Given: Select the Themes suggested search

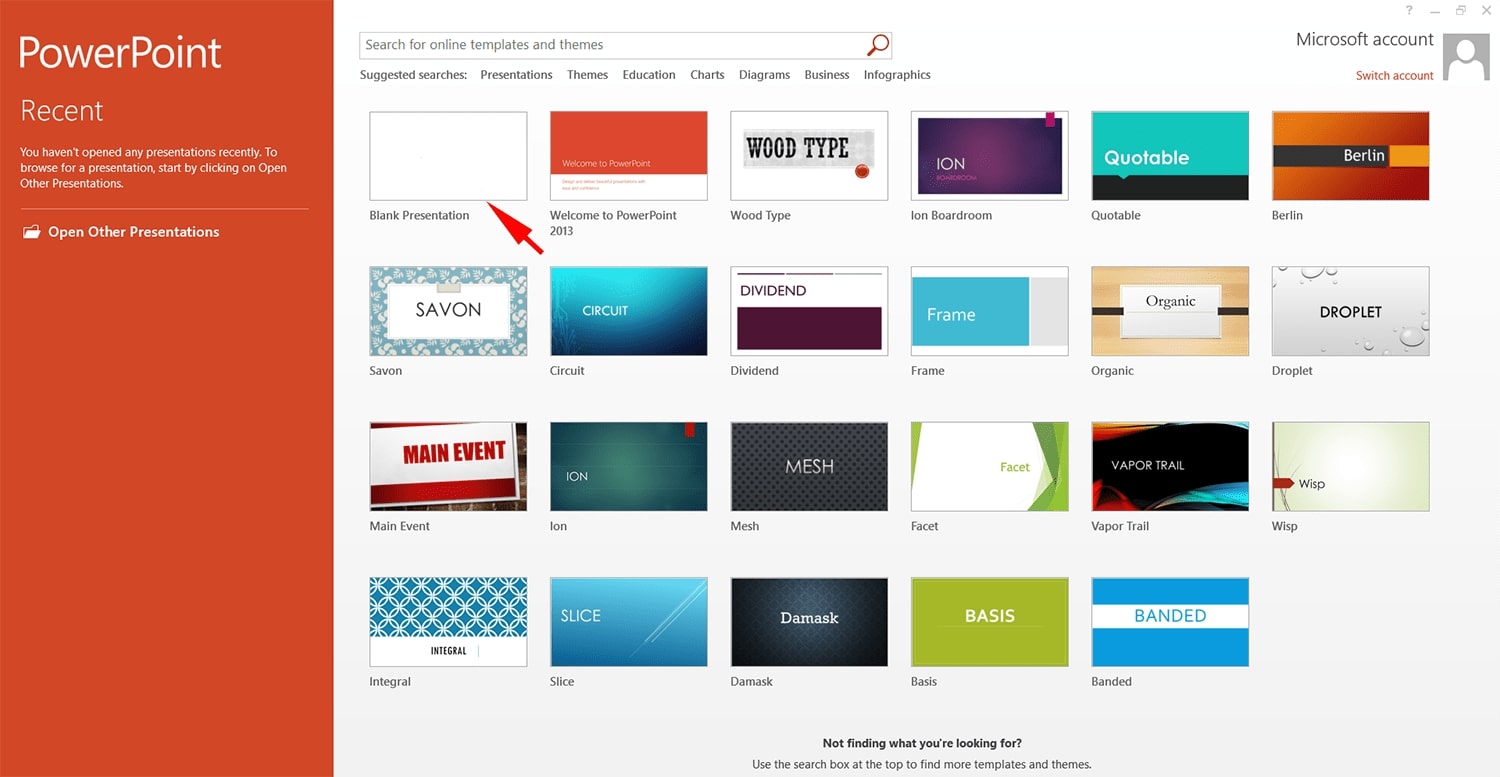Looking at the screenshot, I should coord(587,75).
